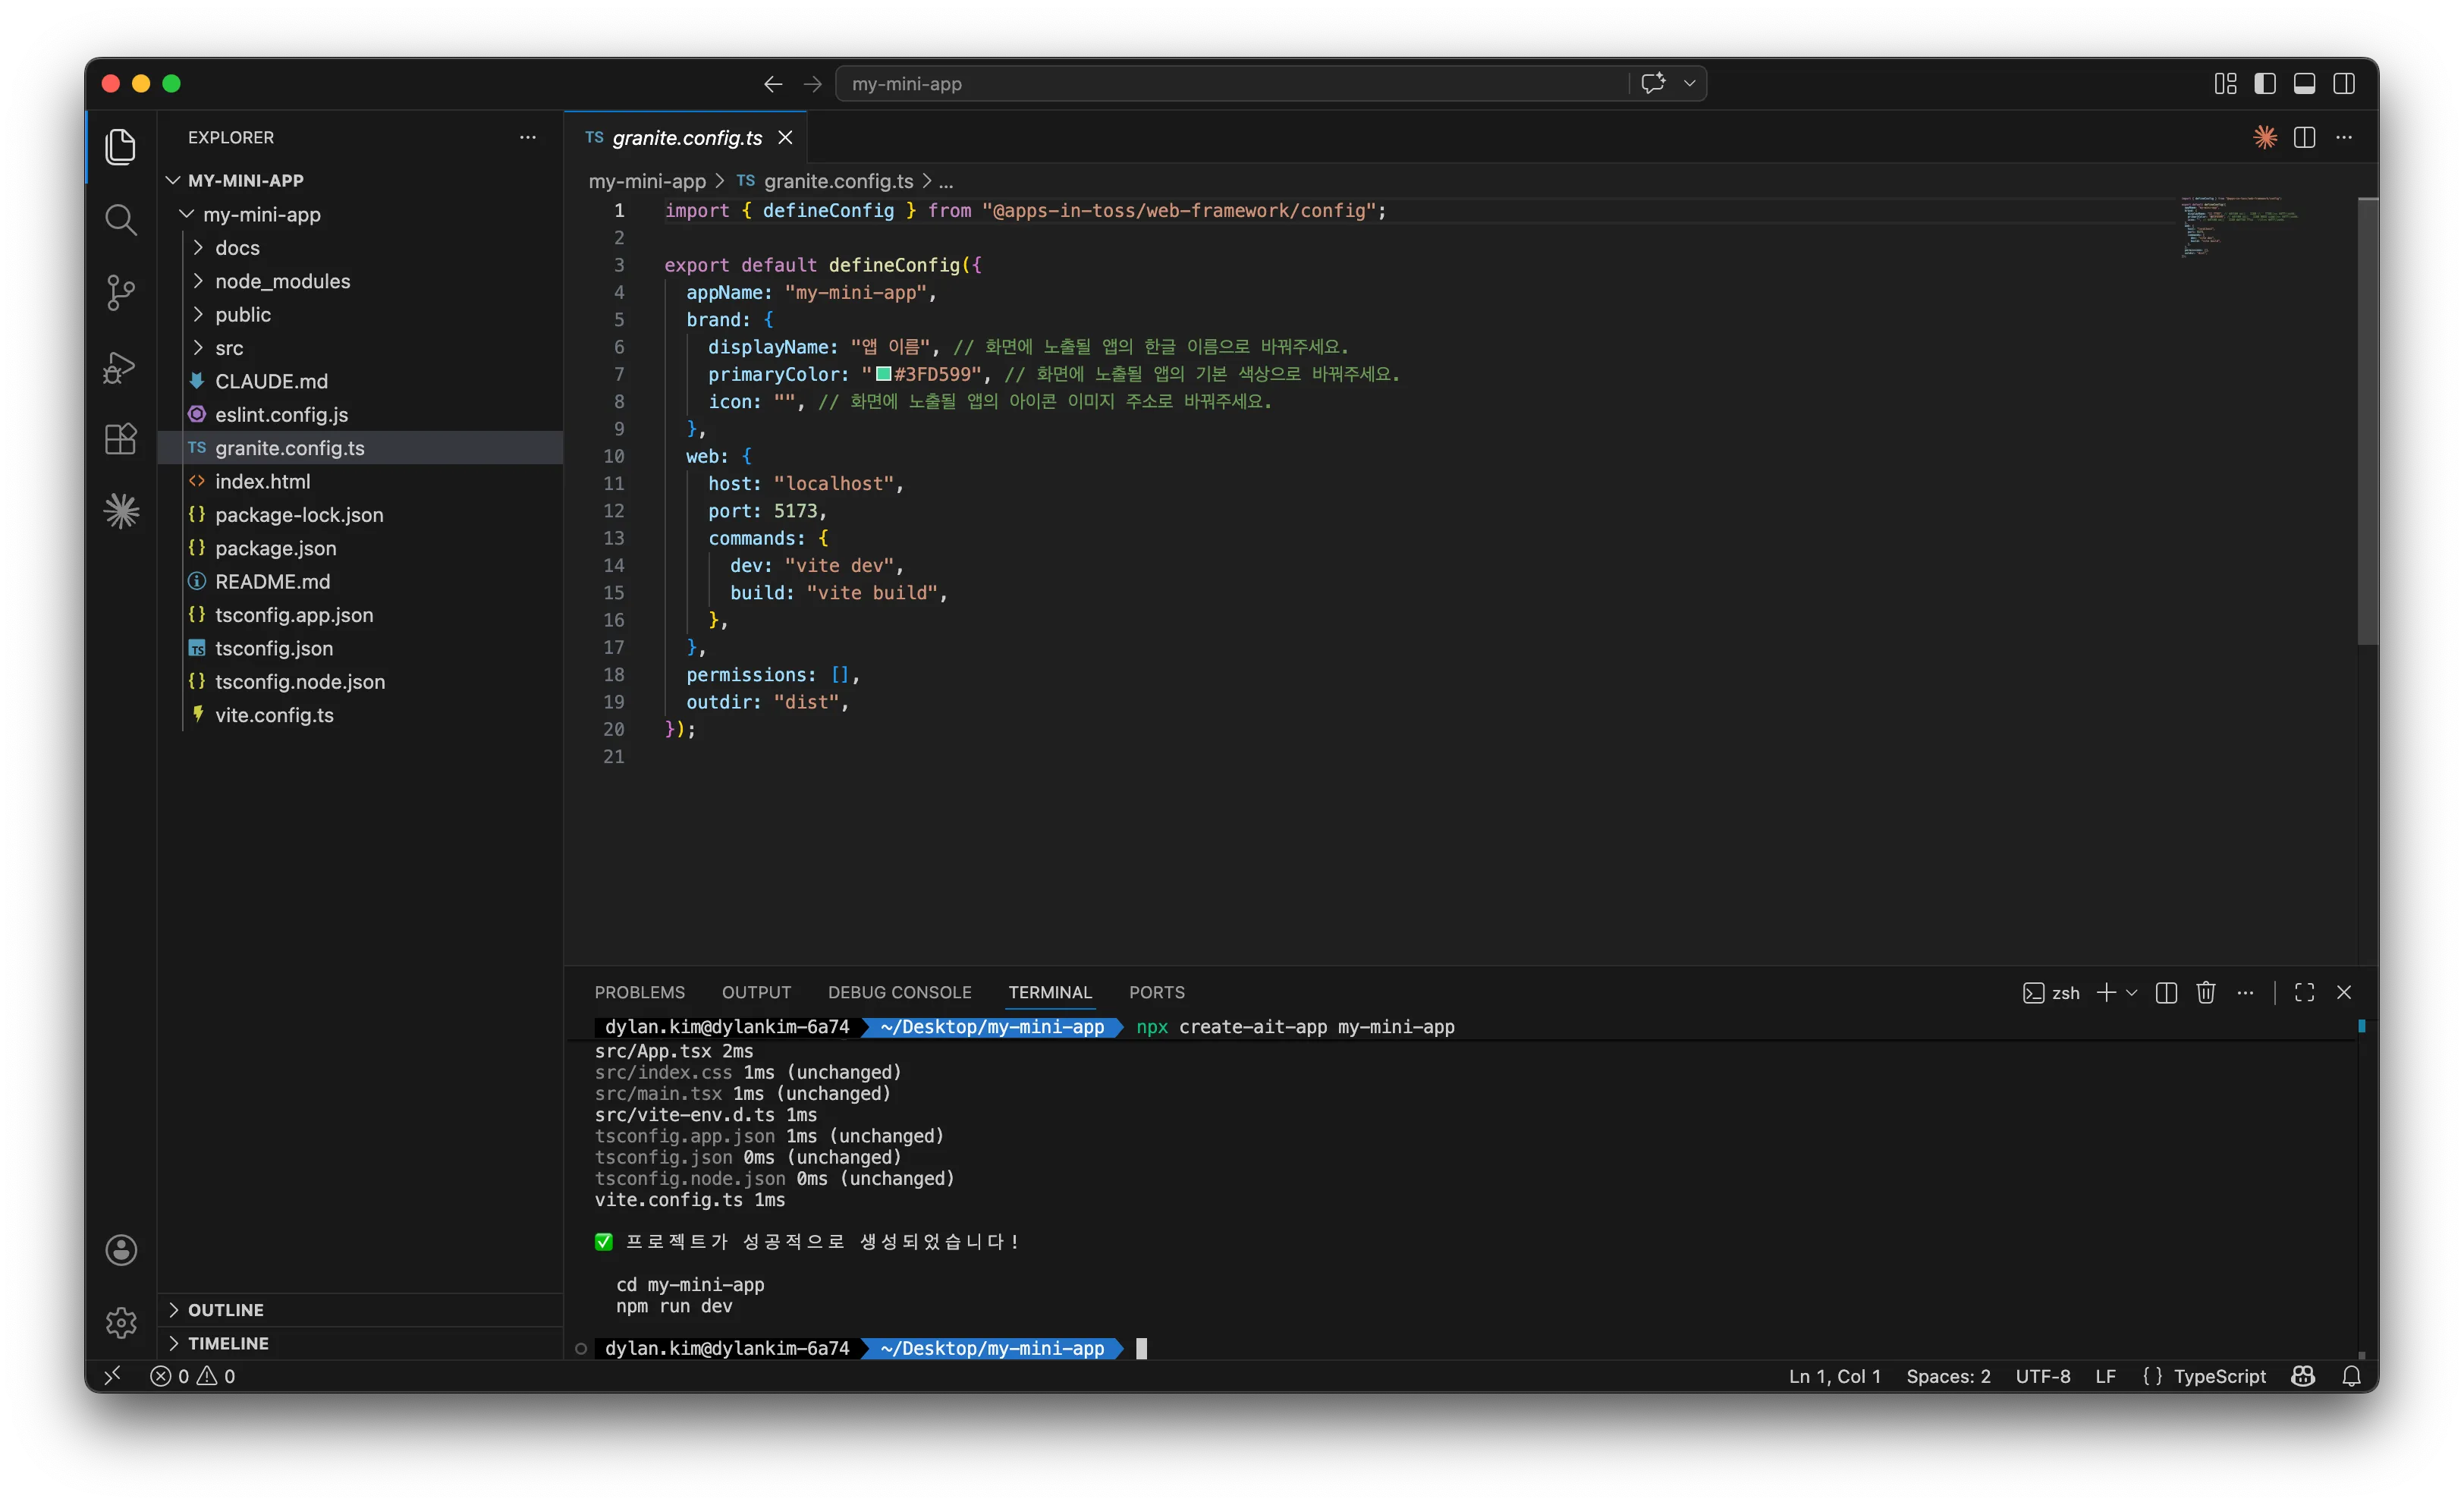Screen dimensions: 2464x1505
Task: Click Spaces: 2 indentation setting
Action: 1947,1376
